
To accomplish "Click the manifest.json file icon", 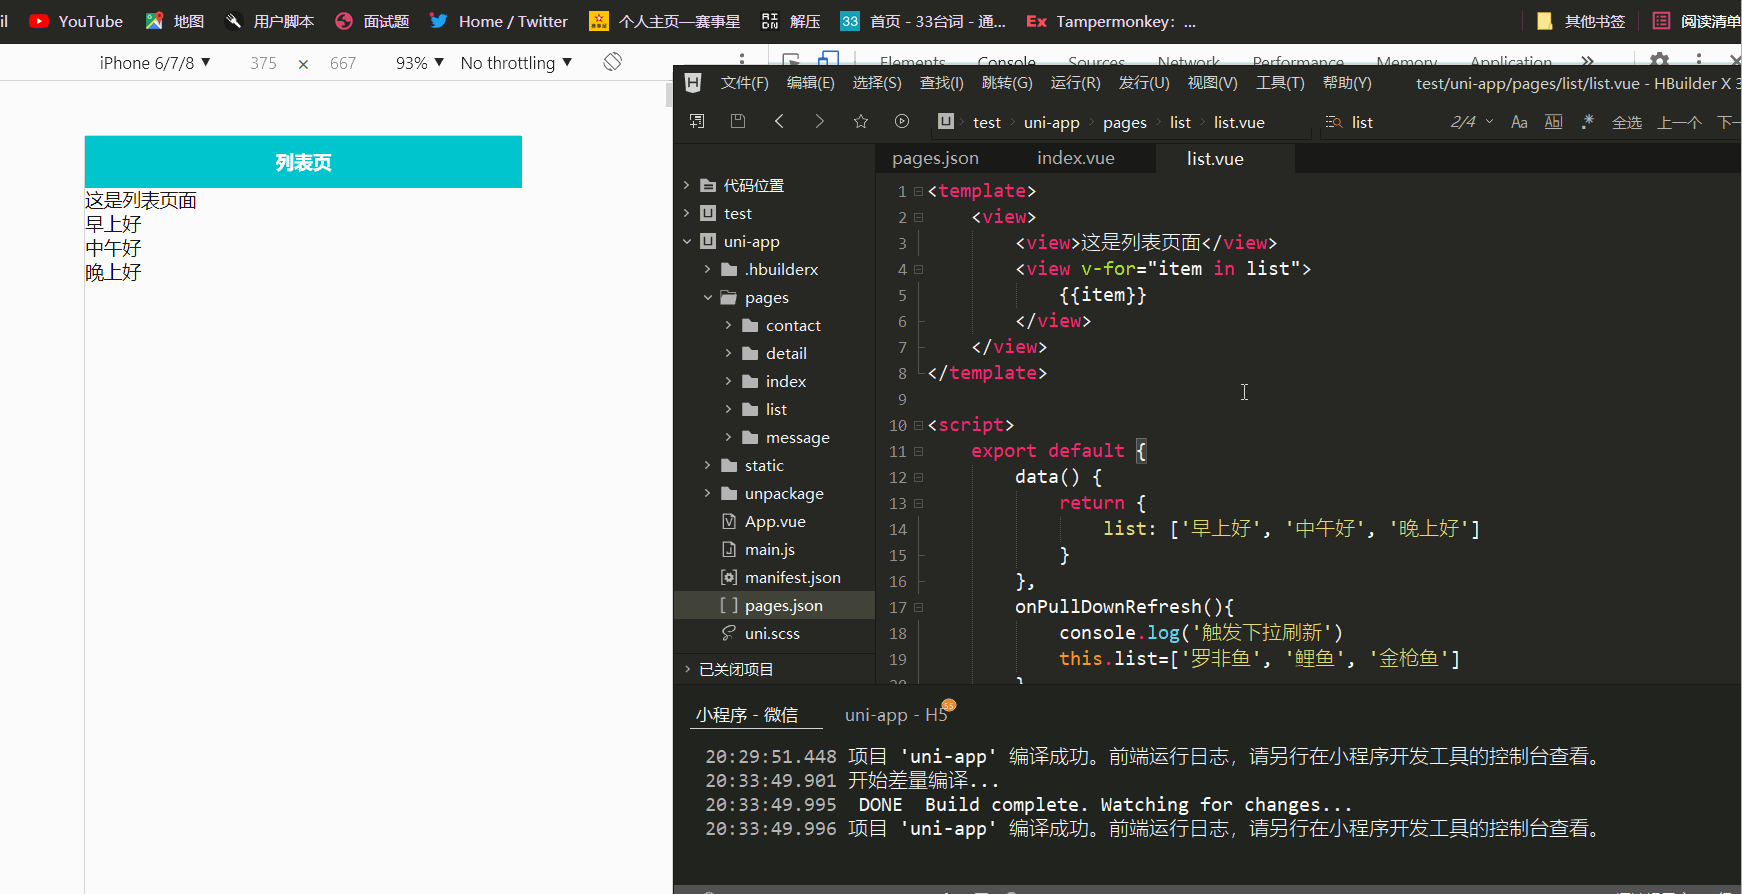I will click(729, 577).
